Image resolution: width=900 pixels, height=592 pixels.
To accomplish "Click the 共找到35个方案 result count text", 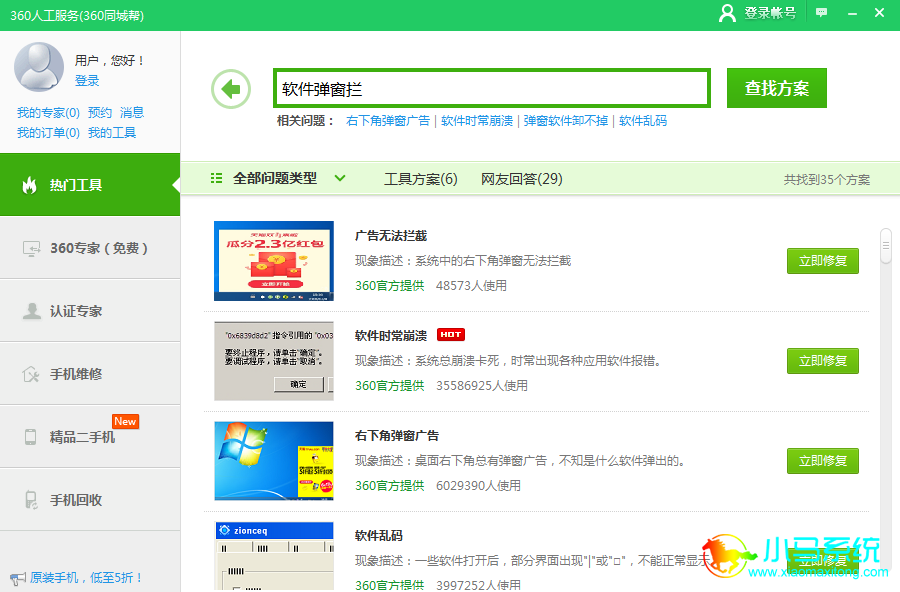I will tap(827, 180).
